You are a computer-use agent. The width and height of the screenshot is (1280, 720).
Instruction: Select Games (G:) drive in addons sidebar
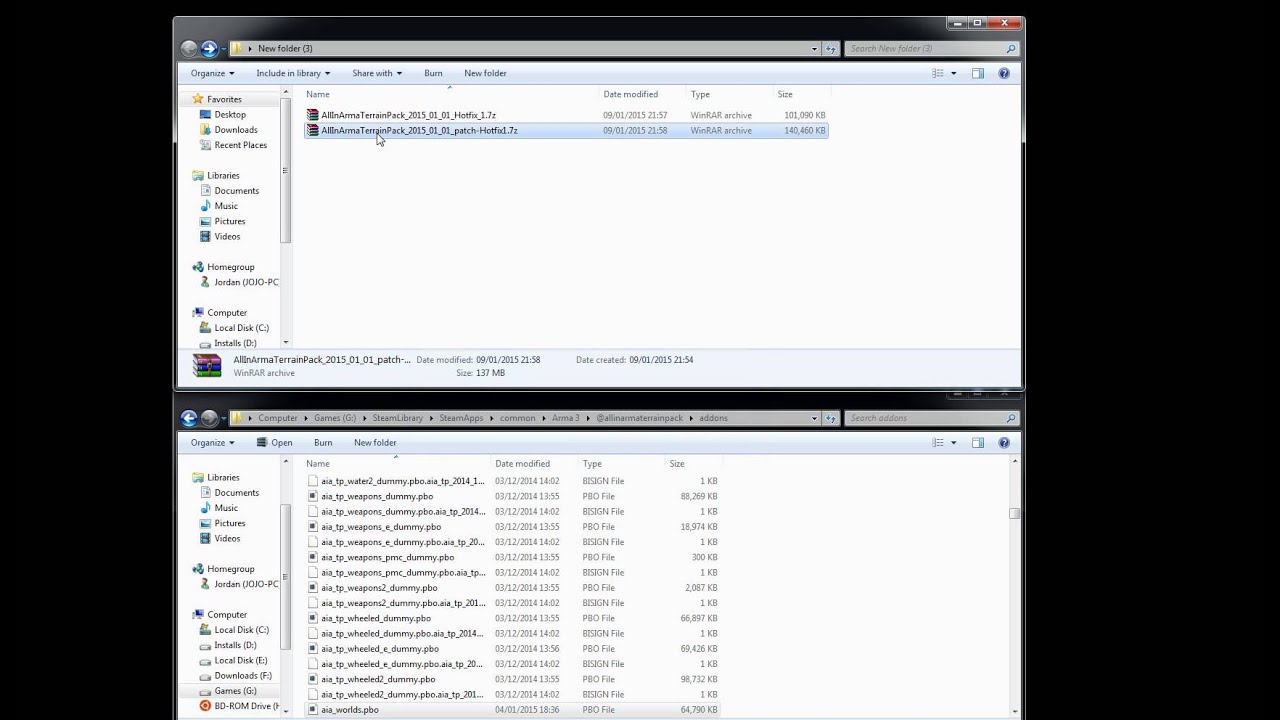pyautogui.click(x=235, y=691)
